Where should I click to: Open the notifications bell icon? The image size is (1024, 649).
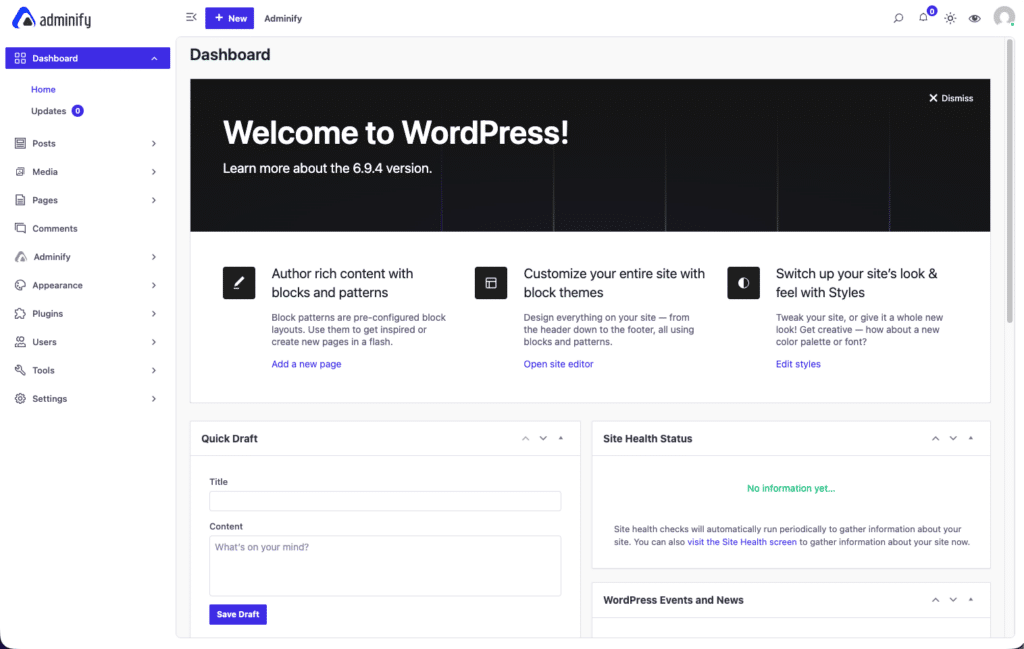[x=923, y=18]
